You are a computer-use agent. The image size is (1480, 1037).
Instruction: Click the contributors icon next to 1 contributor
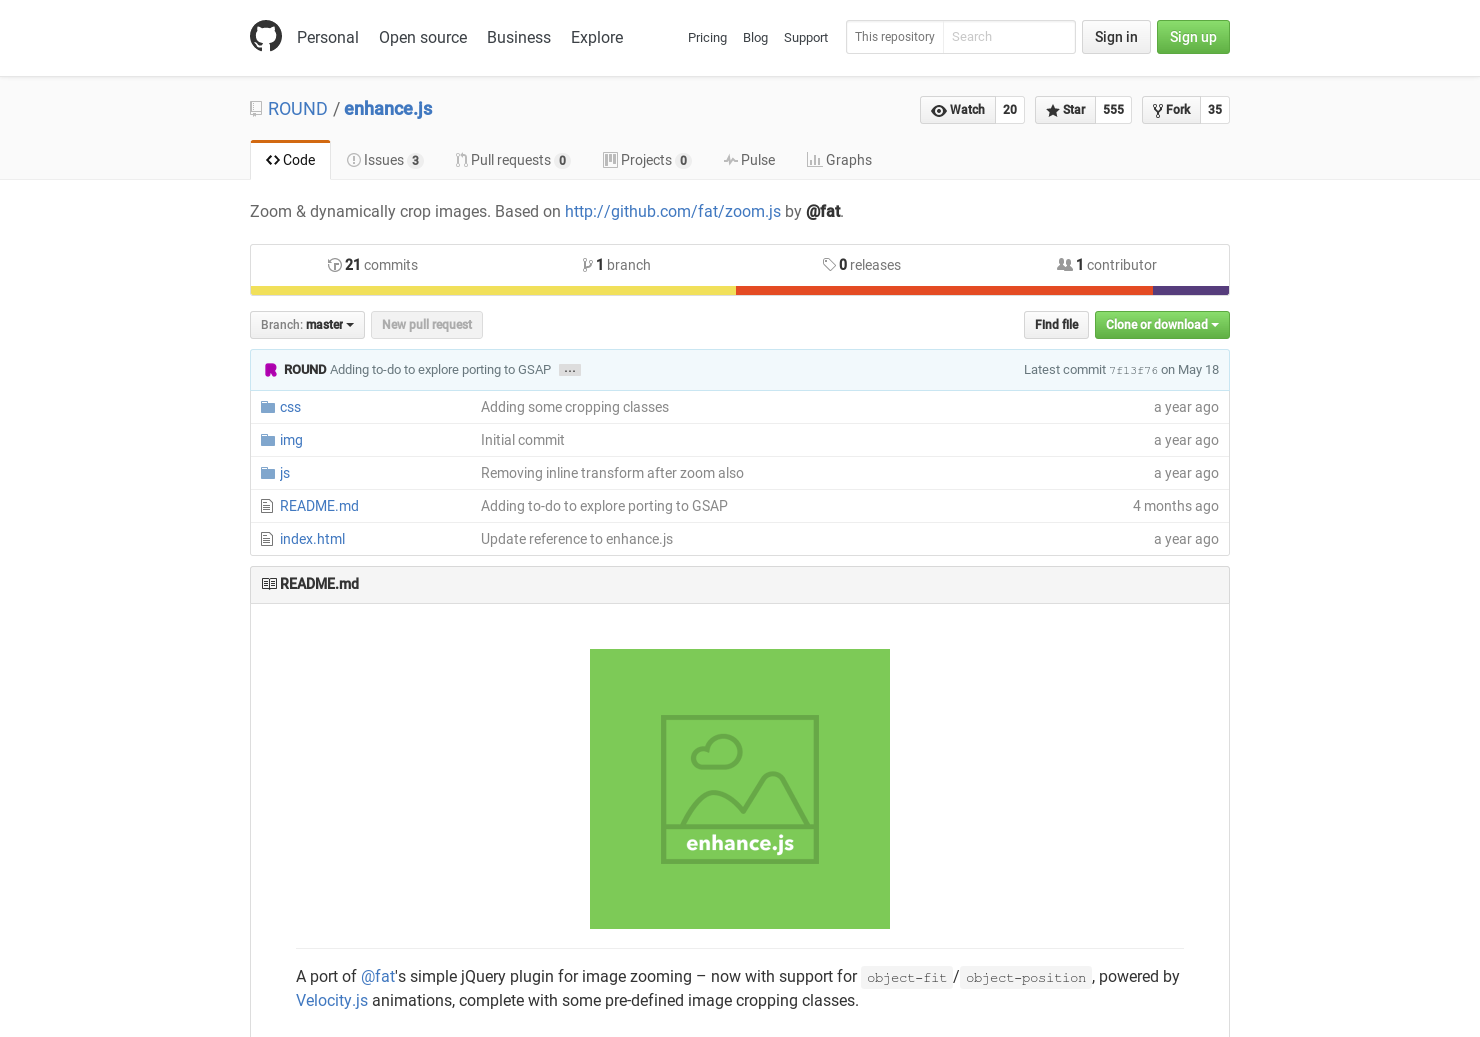(1064, 264)
